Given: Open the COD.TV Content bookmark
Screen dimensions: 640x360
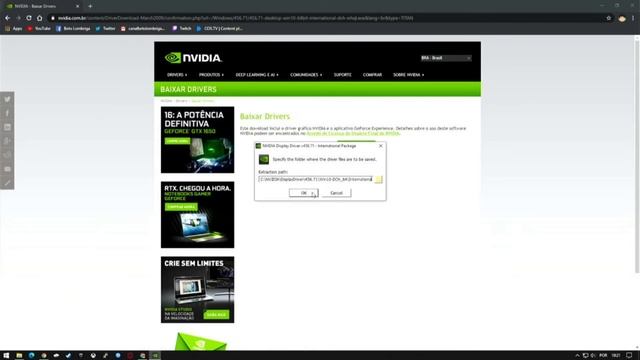Looking at the screenshot, I should click(219, 29).
